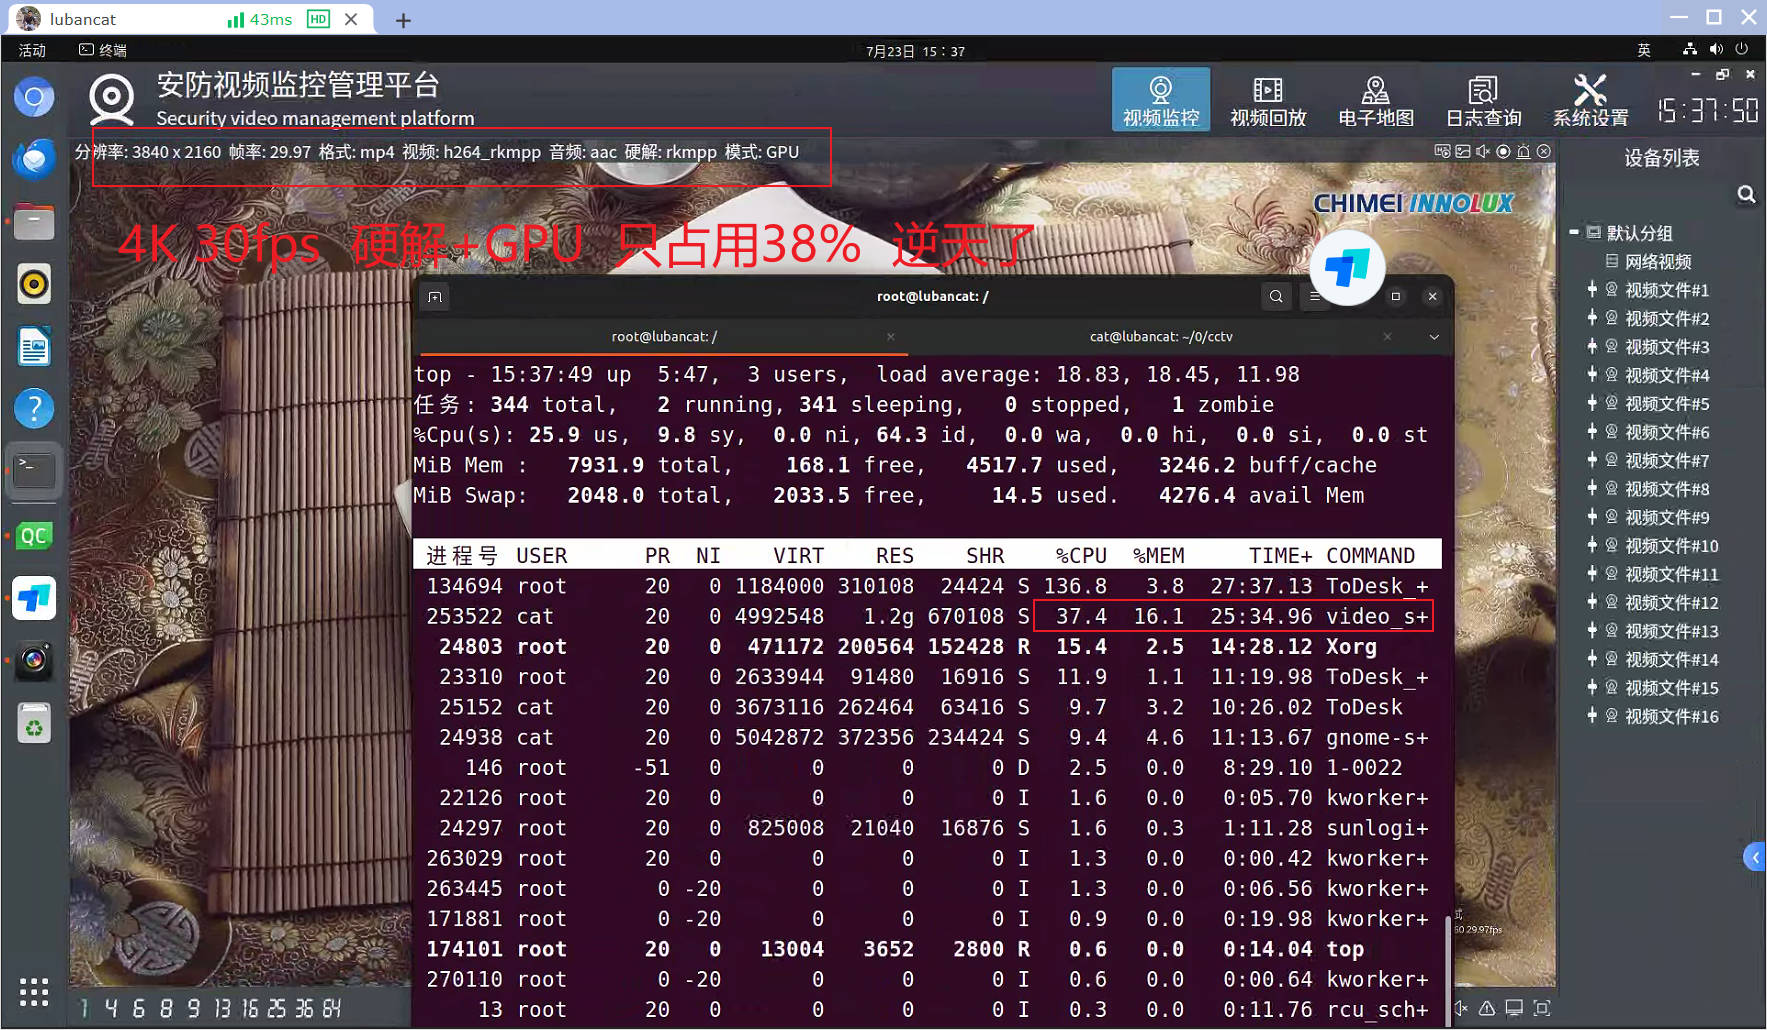The width and height of the screenshot is (1767, 1030).
Task: Click the alarm bell icon in video toolbar
Action: pos(1523,152)
